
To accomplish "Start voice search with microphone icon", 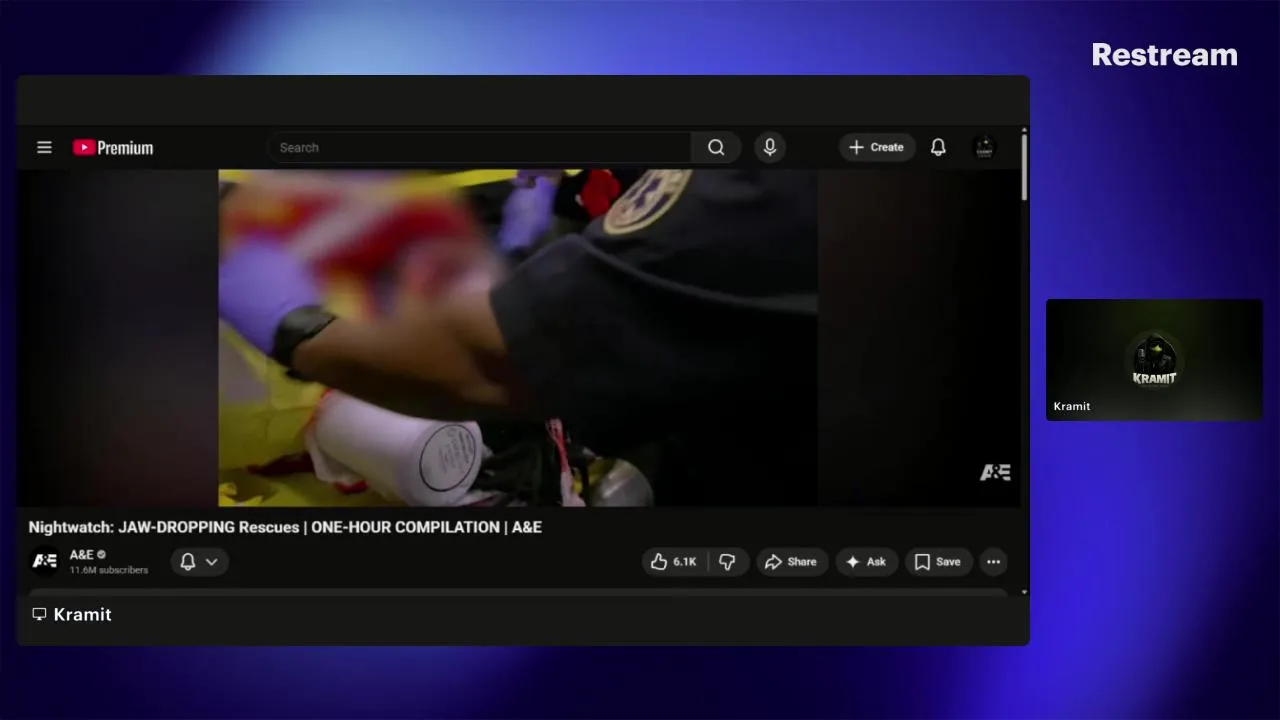I will point(770,147).
